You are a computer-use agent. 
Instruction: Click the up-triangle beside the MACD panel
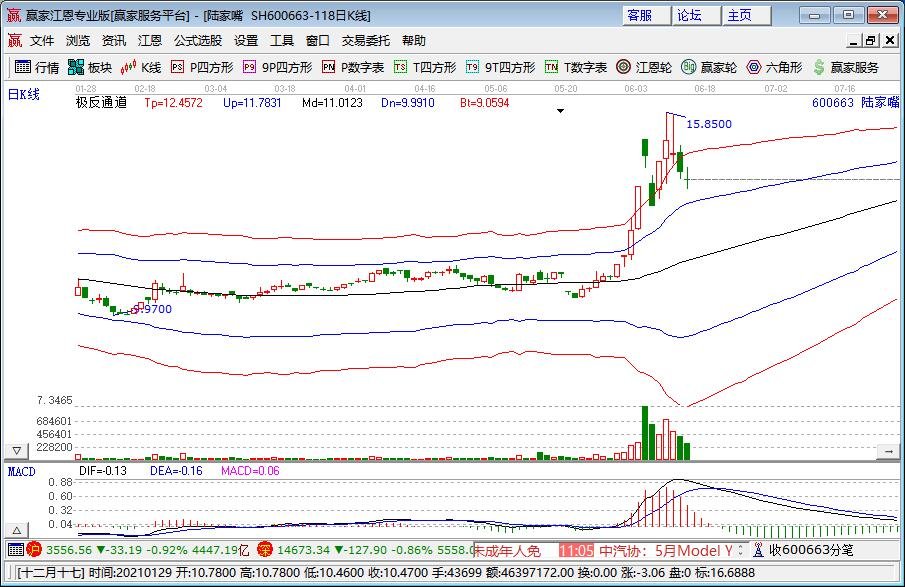tap(17, 530)
